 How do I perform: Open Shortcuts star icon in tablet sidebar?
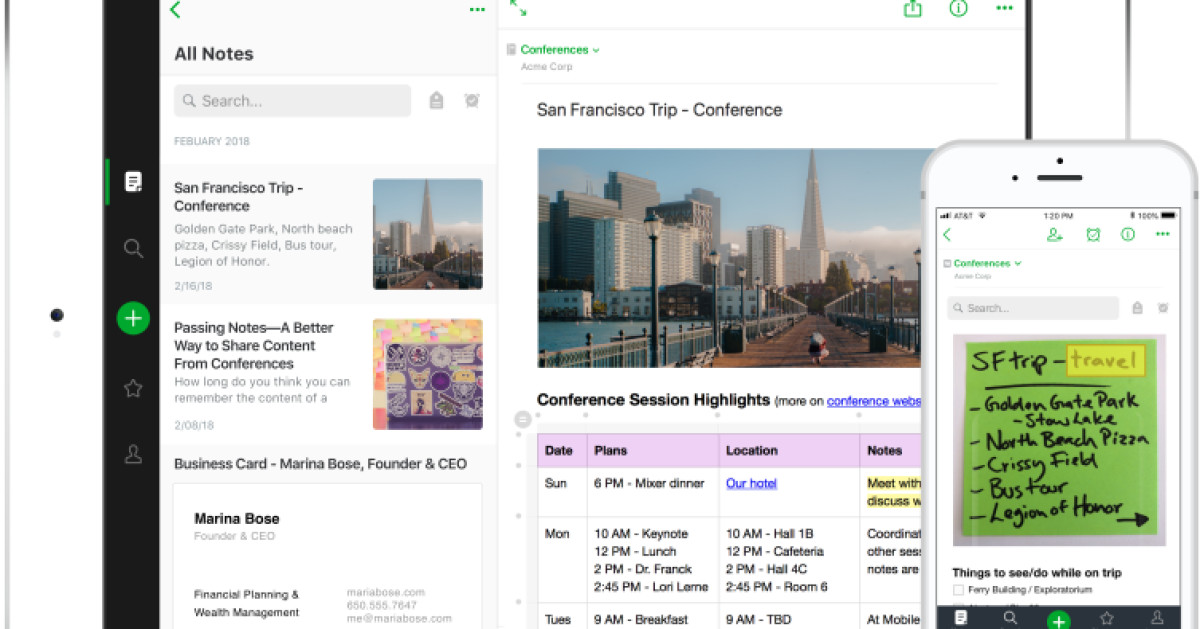133,389
